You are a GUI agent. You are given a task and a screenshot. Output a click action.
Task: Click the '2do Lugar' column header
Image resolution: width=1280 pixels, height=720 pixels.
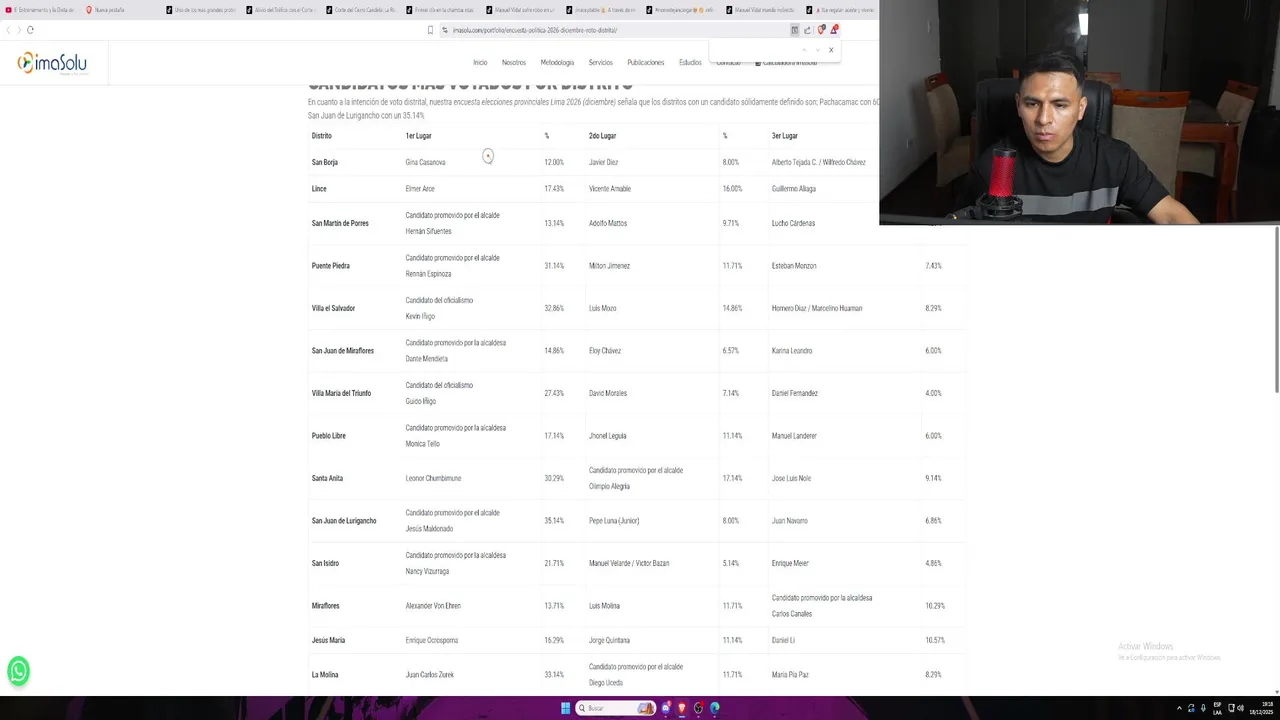(602, 136)
